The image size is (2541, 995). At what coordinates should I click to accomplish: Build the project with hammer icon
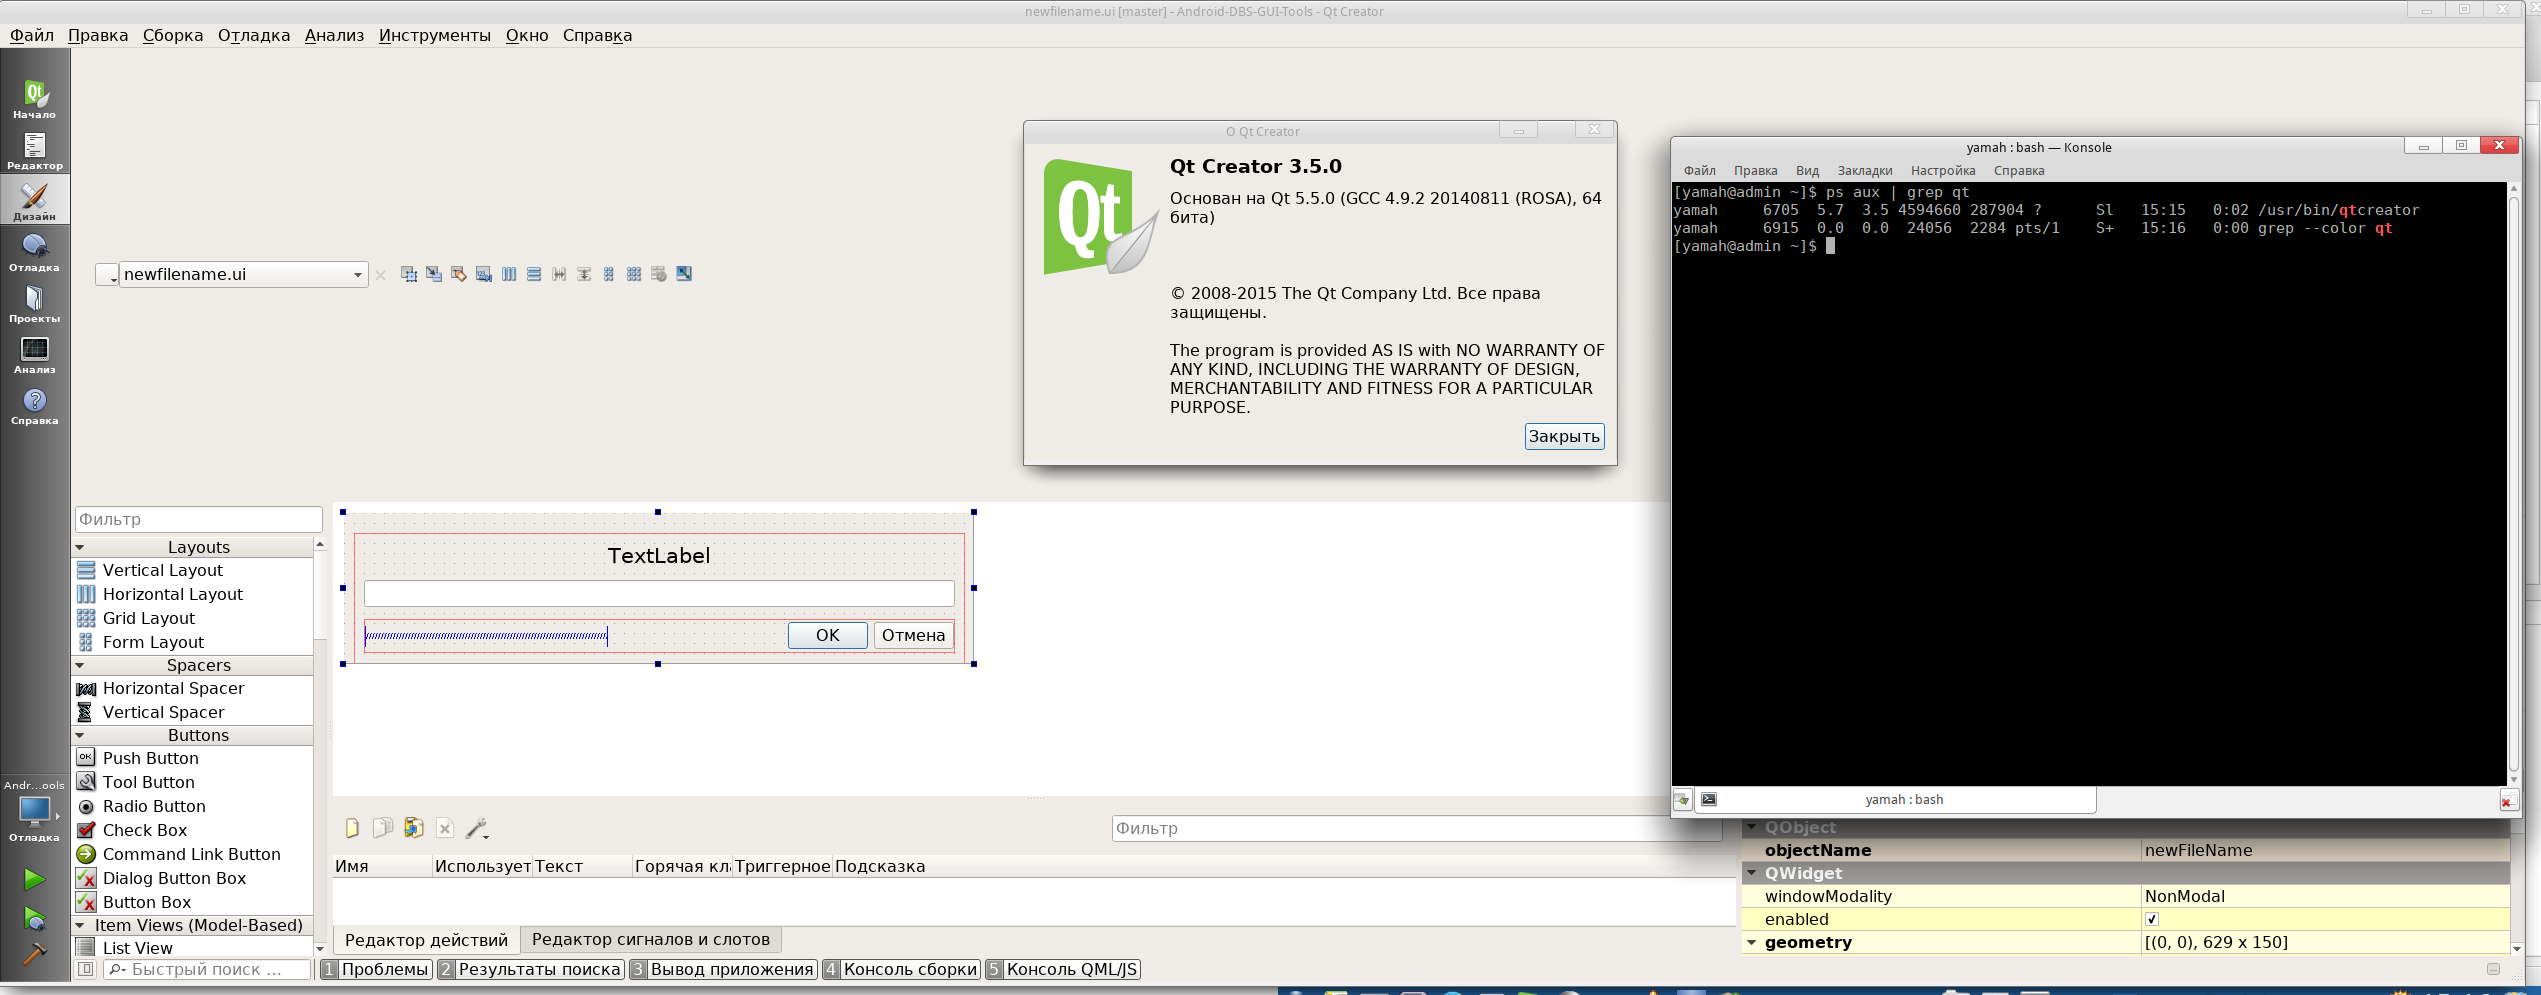(35, 954)
